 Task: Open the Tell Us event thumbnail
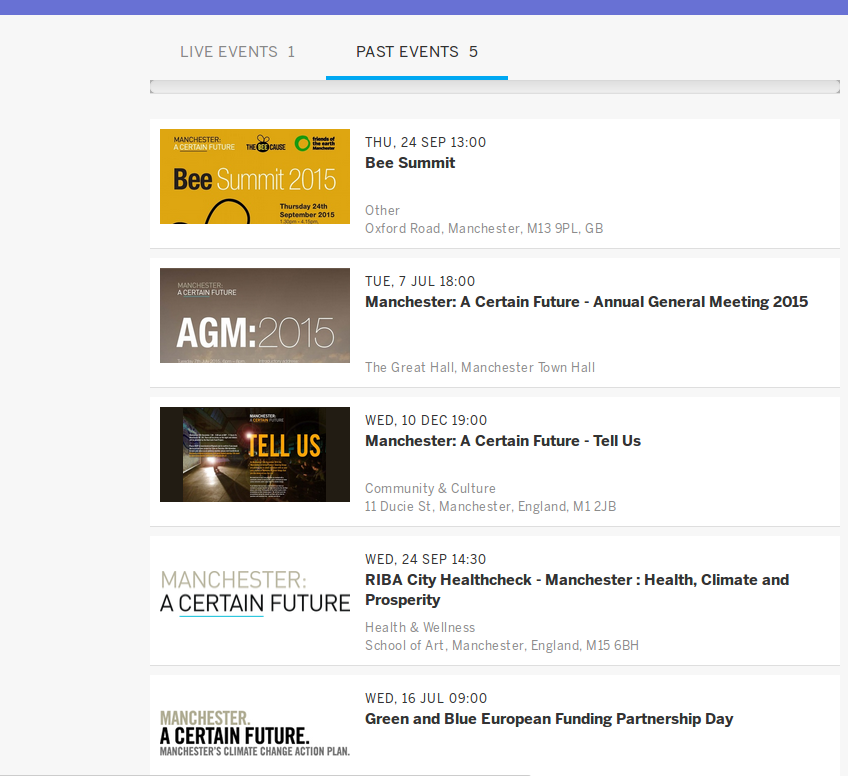click(255, 454)
